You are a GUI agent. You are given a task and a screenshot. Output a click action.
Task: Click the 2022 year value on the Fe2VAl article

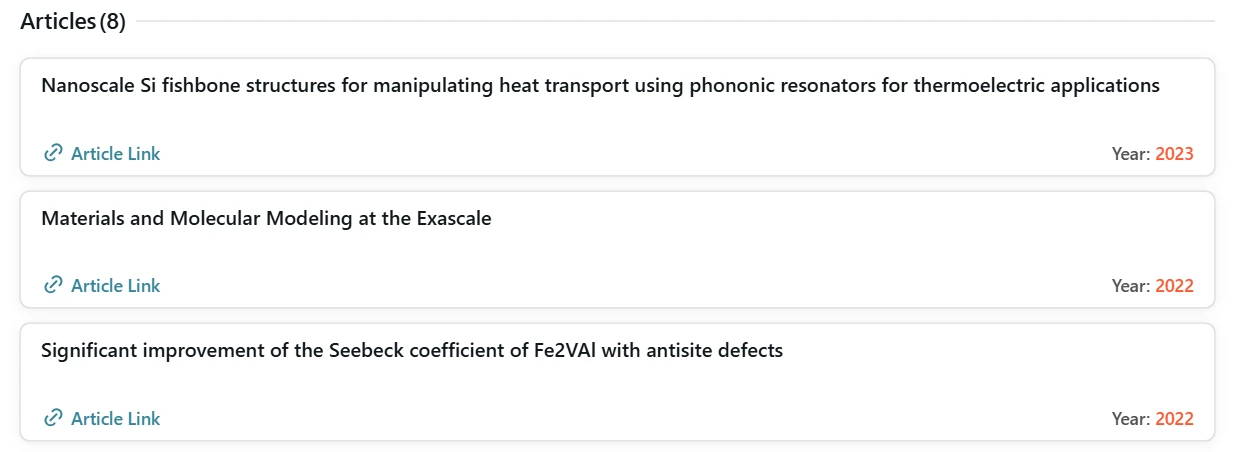coord(1174,419)
